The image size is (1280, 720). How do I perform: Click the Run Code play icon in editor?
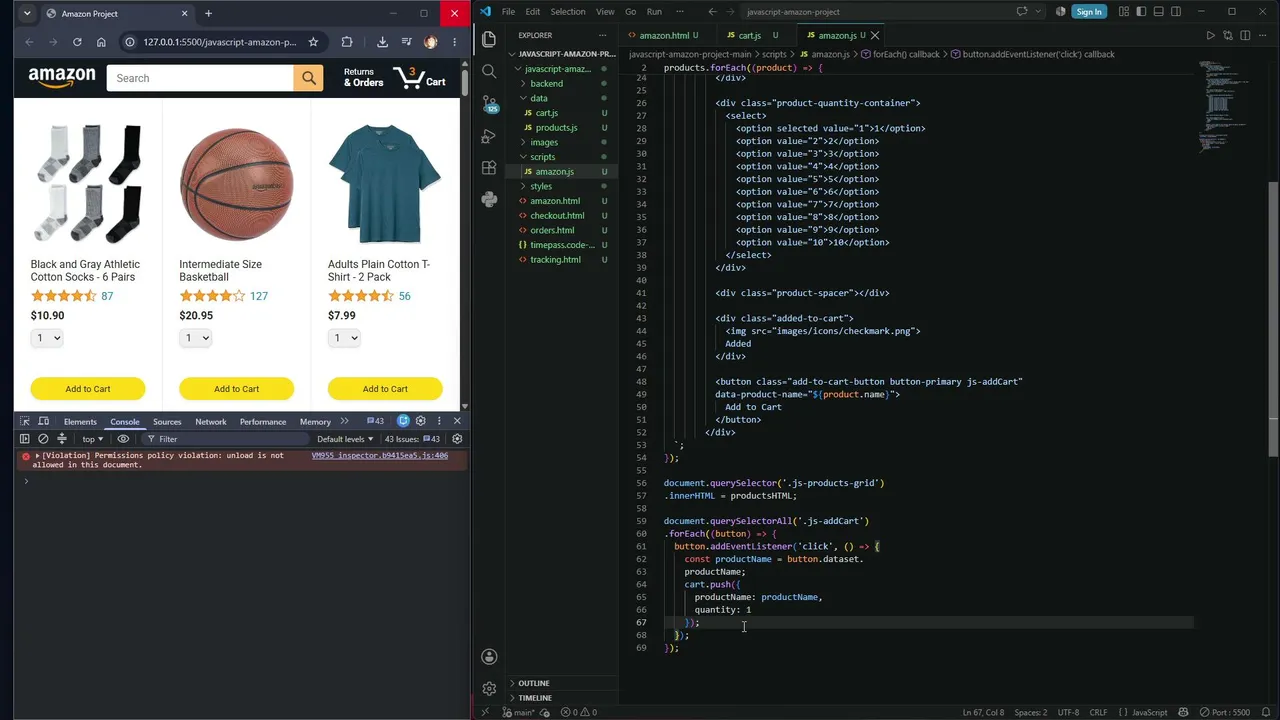[x=1210, y=35]
